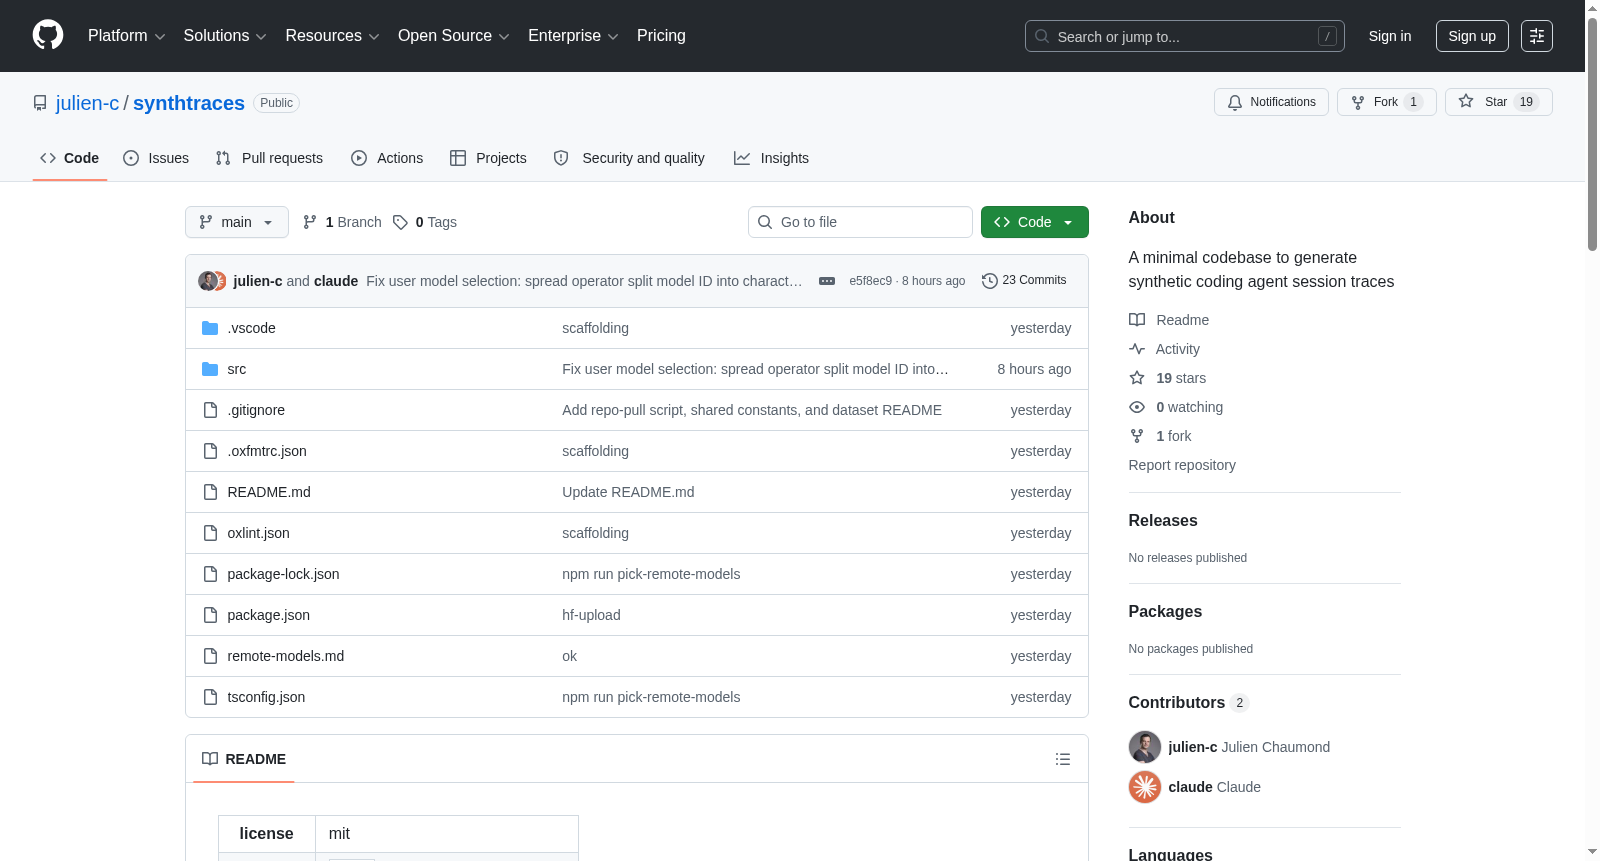The width and height of the screenshot is (1600, 861).
Task: Open the Projects tab
Action: 488,158
